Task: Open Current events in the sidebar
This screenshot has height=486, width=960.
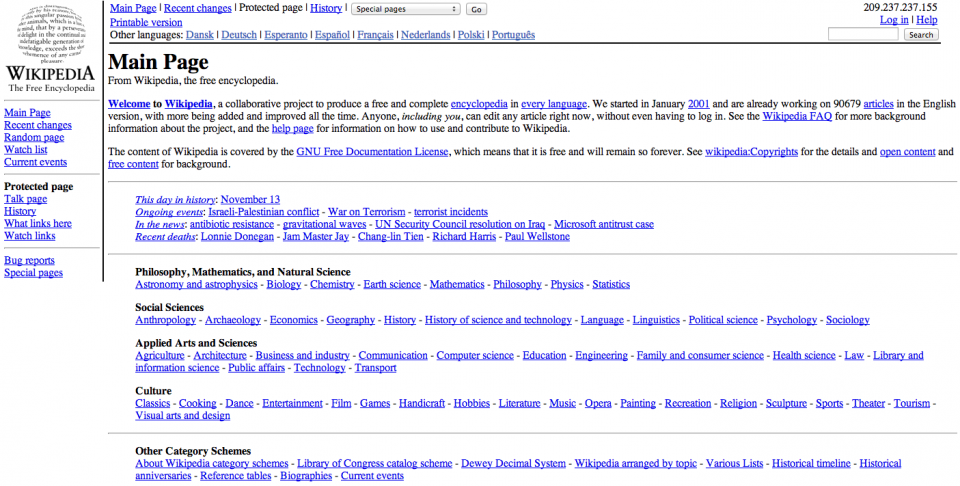Action: pyautogui.click(x=36, y=162)
